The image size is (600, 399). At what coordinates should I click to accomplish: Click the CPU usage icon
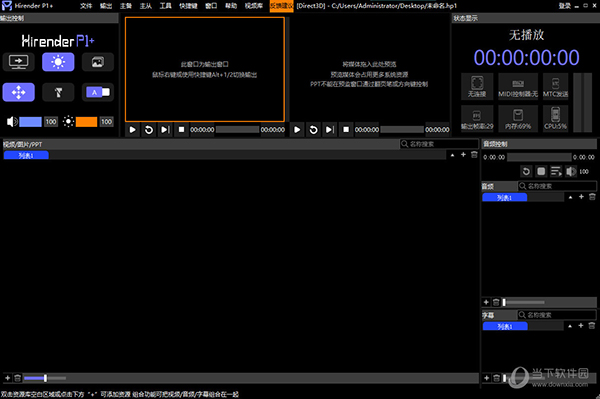tap(555, 119)
